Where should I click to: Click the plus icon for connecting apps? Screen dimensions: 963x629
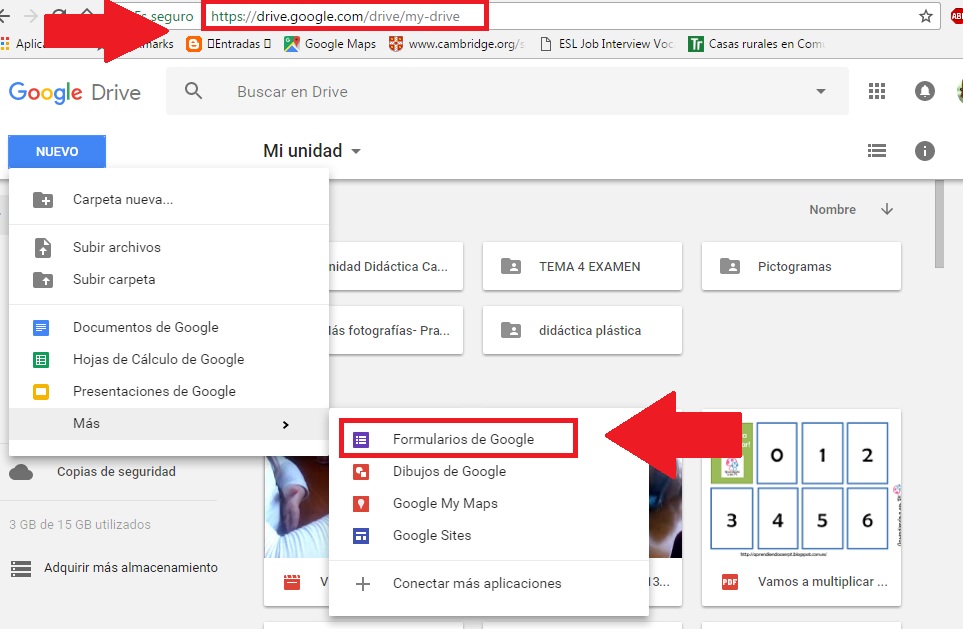363,584
